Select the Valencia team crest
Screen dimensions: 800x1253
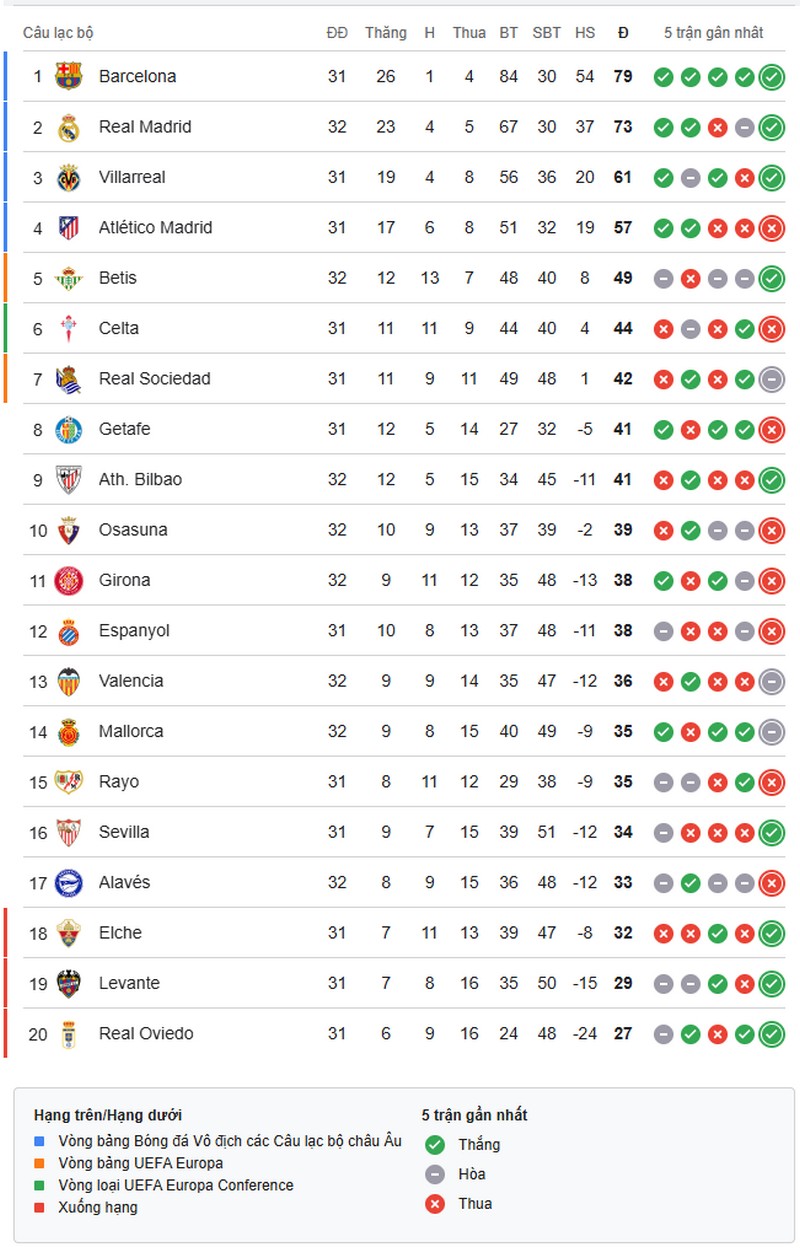[68, 681]
